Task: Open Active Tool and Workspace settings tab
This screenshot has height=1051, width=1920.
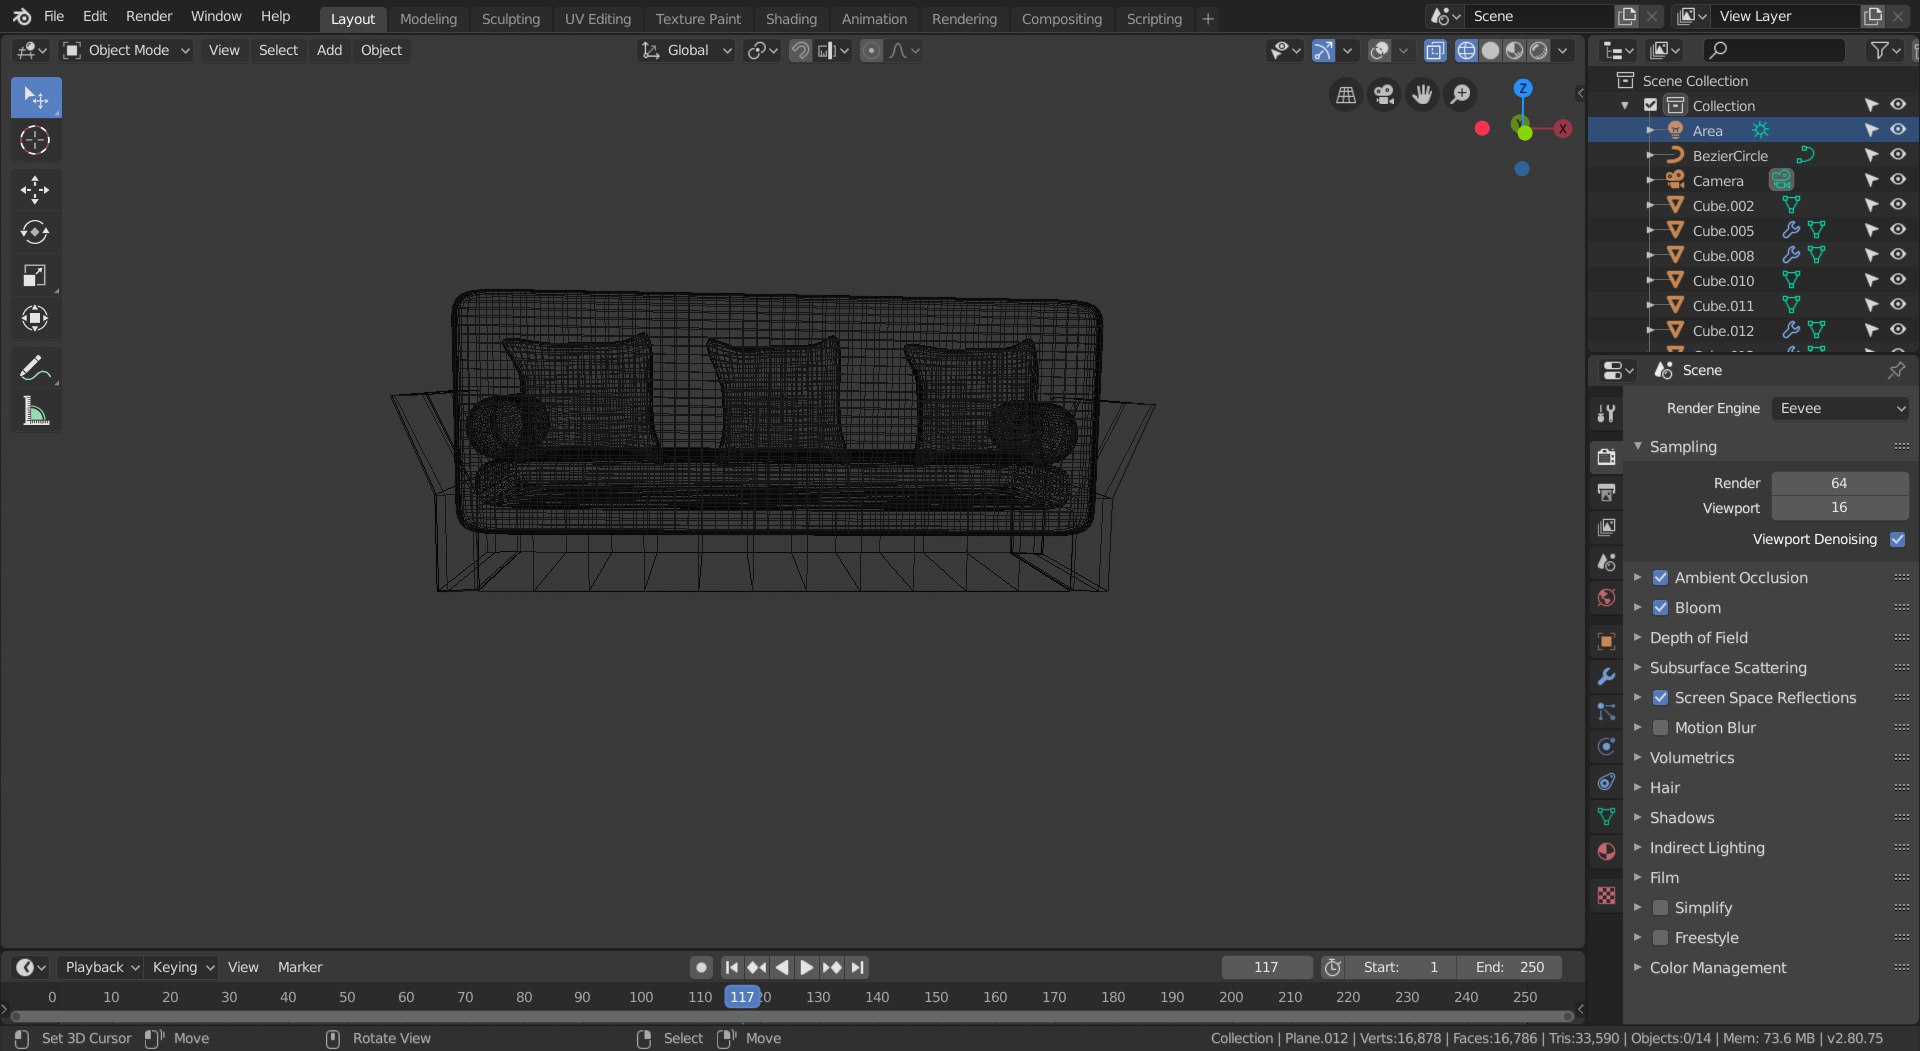Action: tap(1607, 413)
